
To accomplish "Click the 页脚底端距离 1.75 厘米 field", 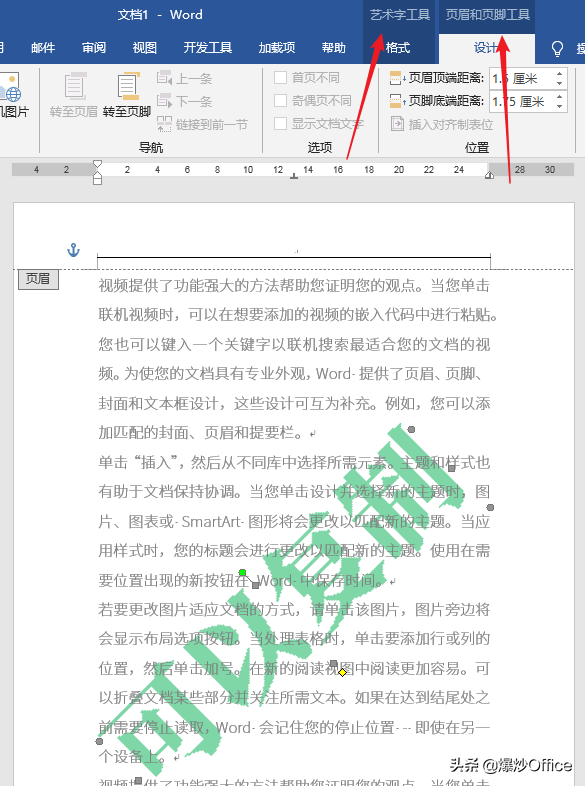I will point(521,102).
